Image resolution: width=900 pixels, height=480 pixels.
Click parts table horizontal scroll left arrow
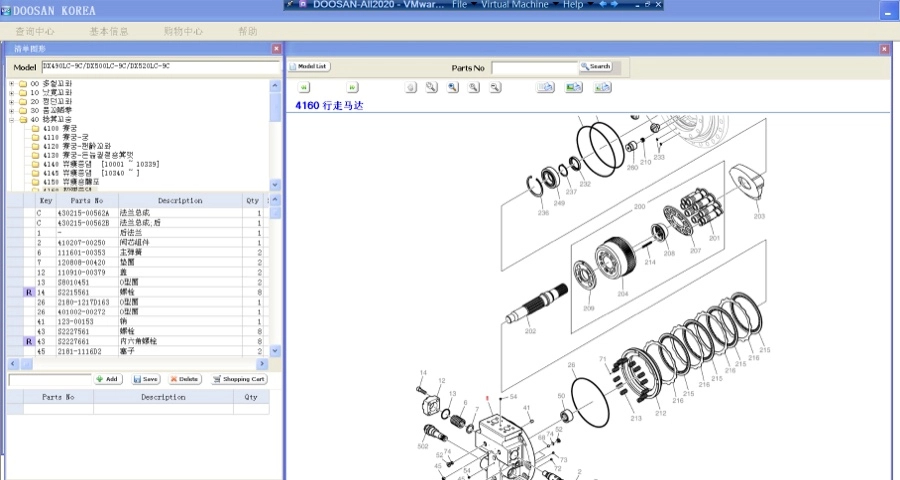tap(13, 363)
